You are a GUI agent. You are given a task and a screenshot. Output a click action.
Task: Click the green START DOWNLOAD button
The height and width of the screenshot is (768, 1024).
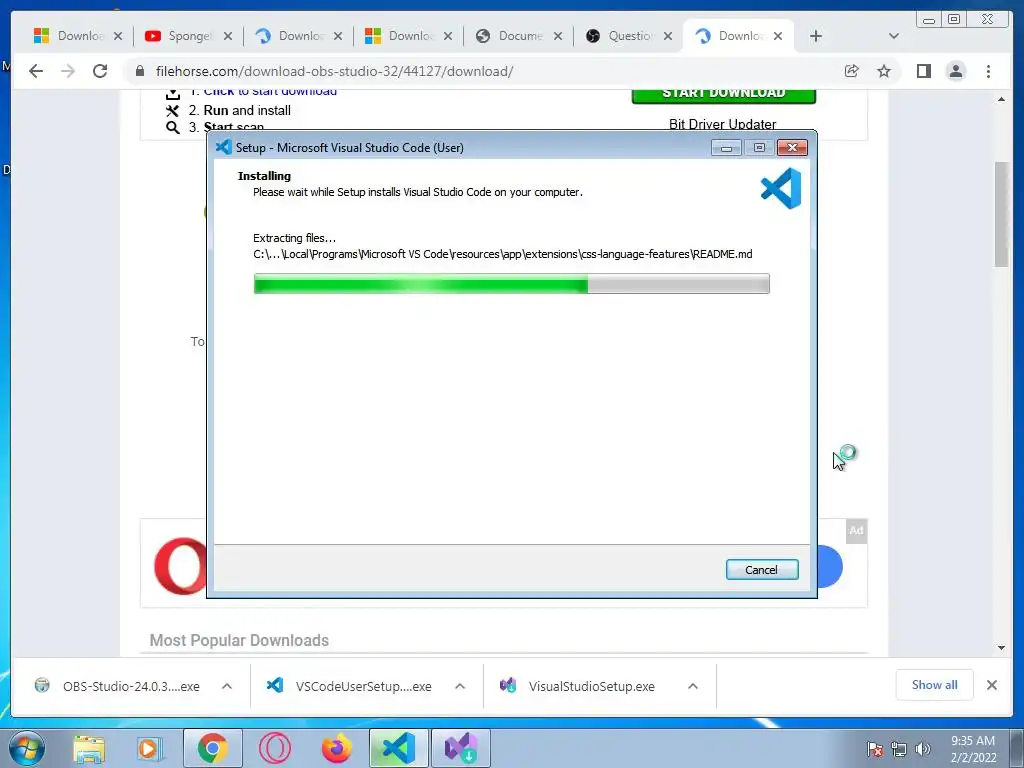724,95
